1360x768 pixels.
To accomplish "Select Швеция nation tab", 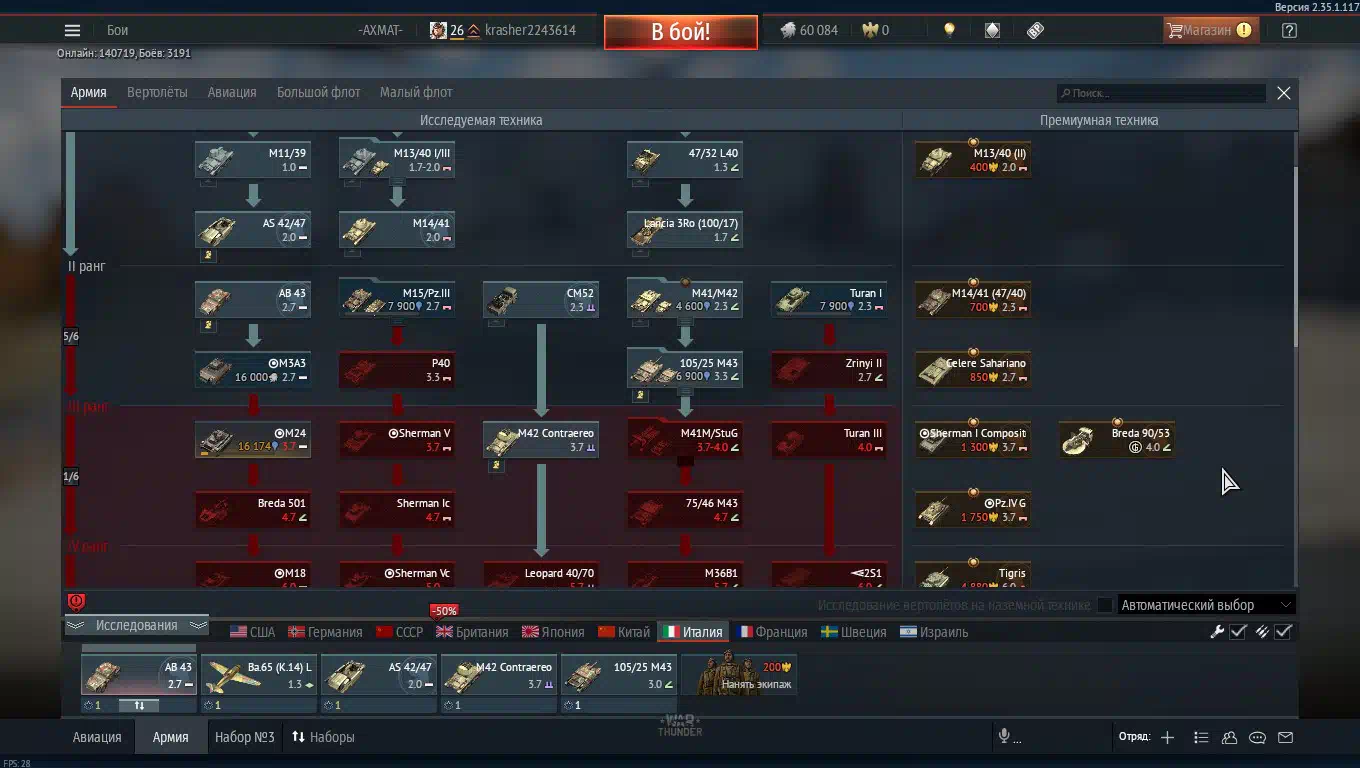I will tap(853, 632).
